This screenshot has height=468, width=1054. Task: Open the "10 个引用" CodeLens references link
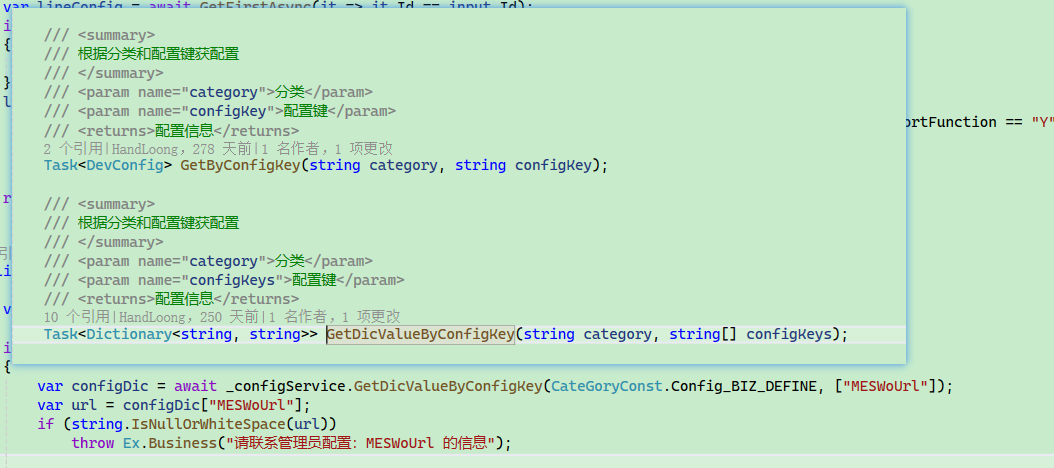80,316
